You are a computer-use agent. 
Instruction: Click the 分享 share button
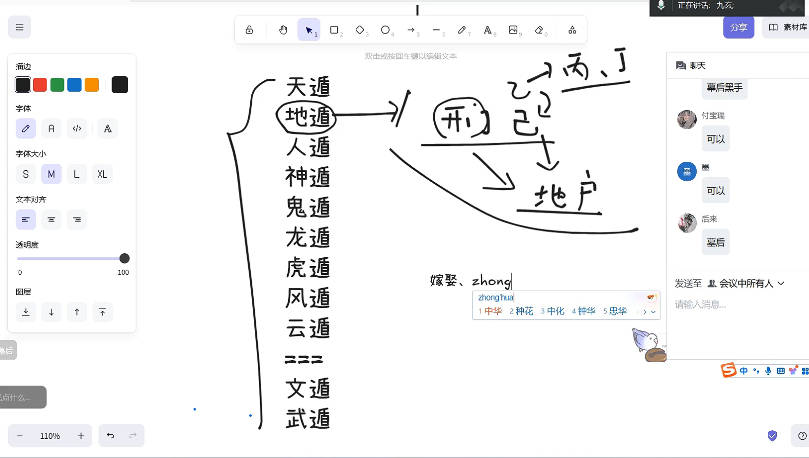click(x=739, y=27)
